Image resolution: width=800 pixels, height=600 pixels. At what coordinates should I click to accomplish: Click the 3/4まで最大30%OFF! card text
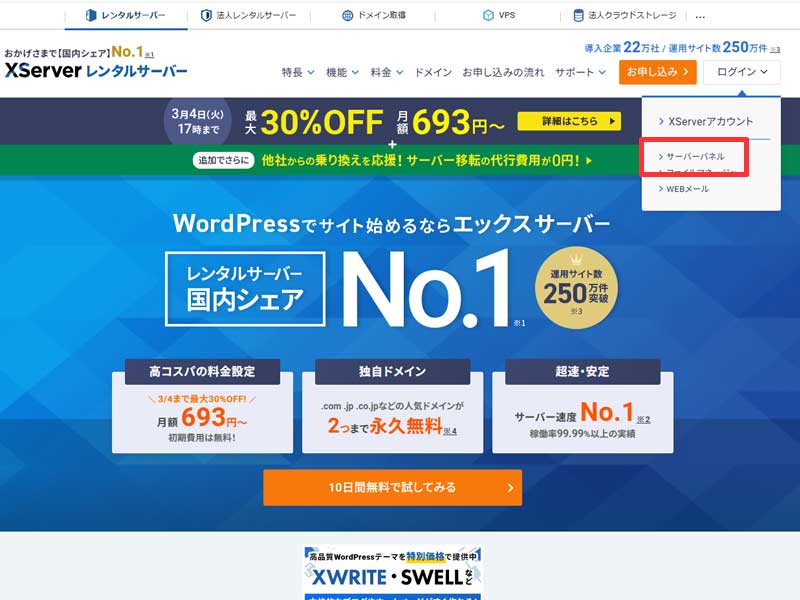tap(202, 399)
